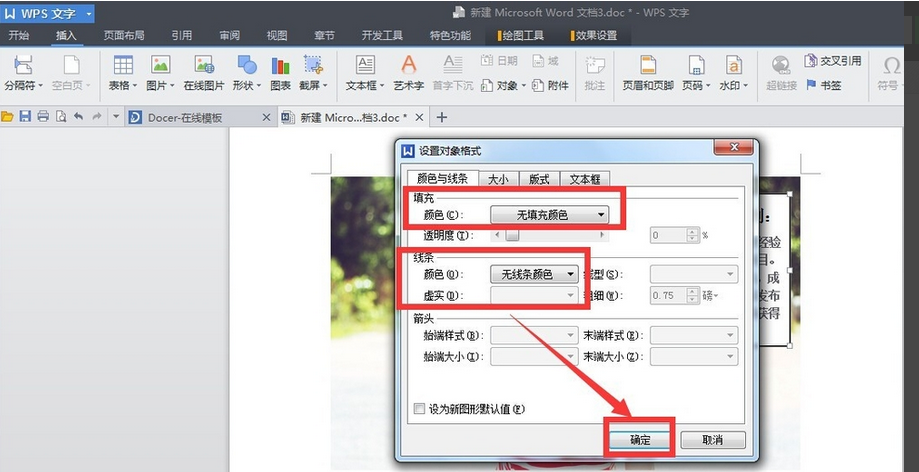Switch to the 开始 ribbon tab
This screenshot has width=919, height=472.
coord(18,36)
